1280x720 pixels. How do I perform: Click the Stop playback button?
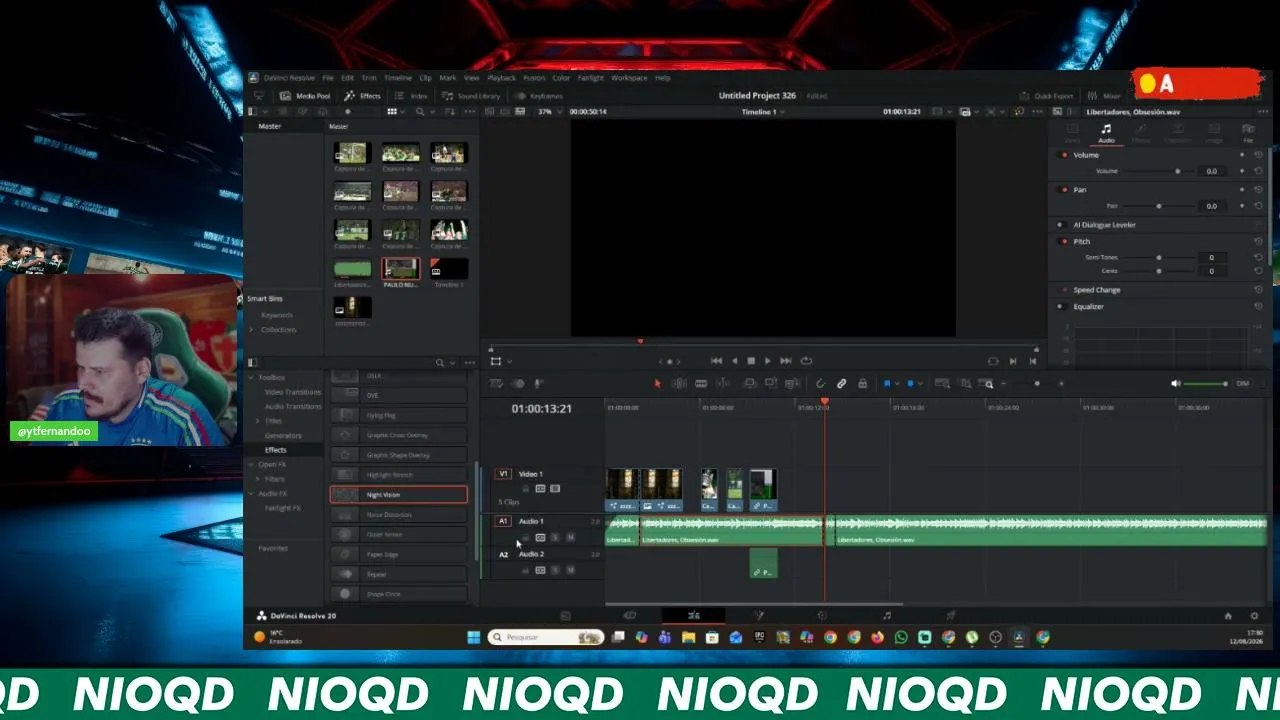751,361
